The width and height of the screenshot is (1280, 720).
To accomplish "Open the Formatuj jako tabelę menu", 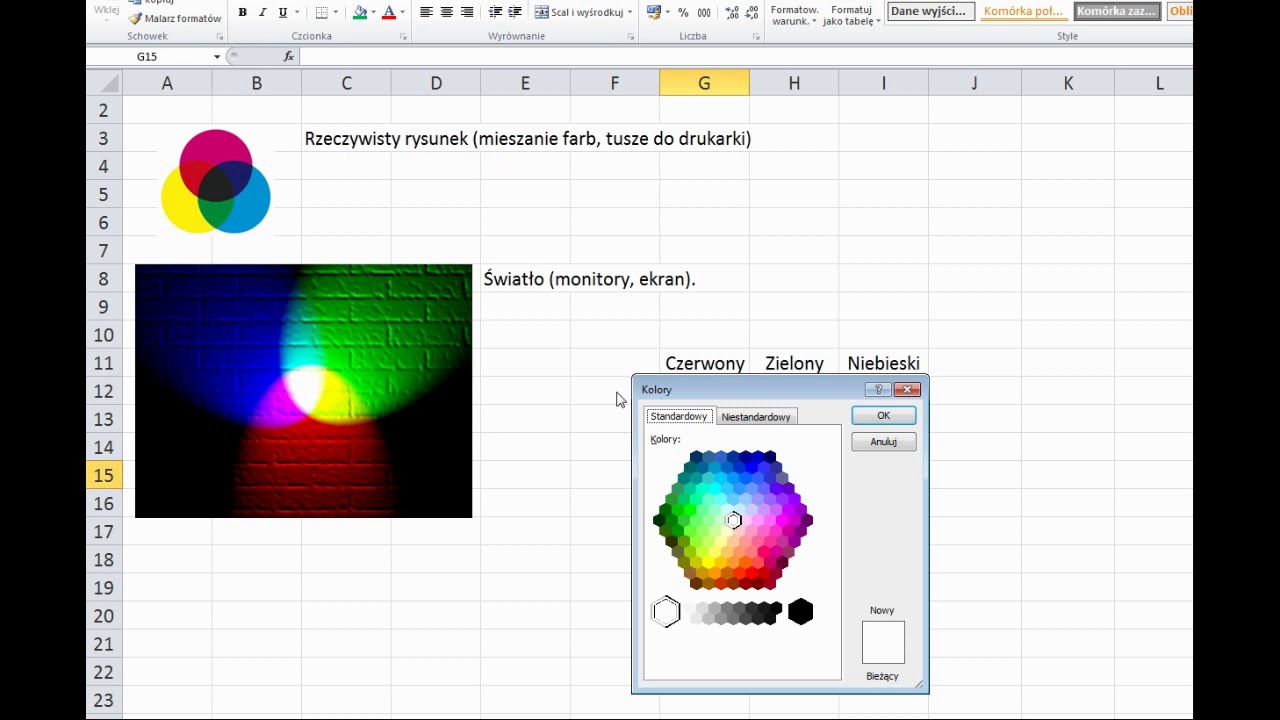I will point(852,15).
